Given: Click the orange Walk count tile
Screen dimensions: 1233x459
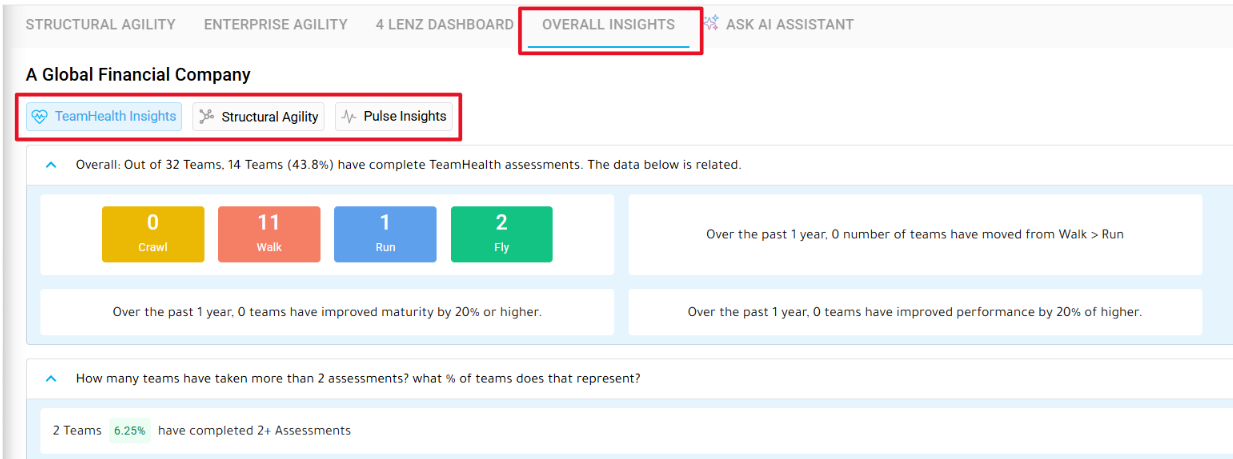Looking at the screenshot, I should coord(269,234).
